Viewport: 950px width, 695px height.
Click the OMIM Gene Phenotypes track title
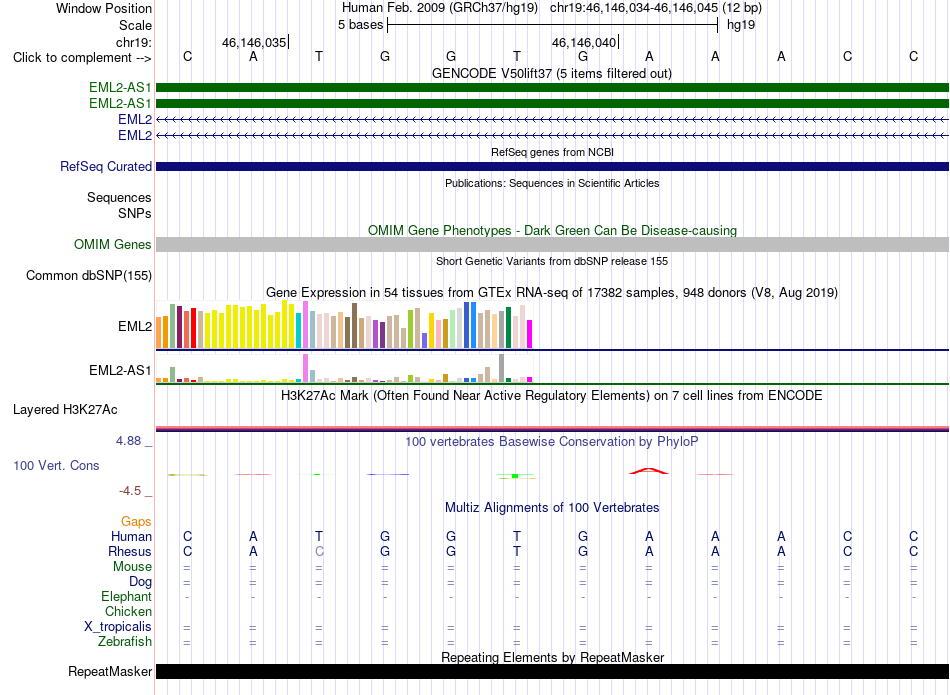pyautogui.click(x=552, y=230)
